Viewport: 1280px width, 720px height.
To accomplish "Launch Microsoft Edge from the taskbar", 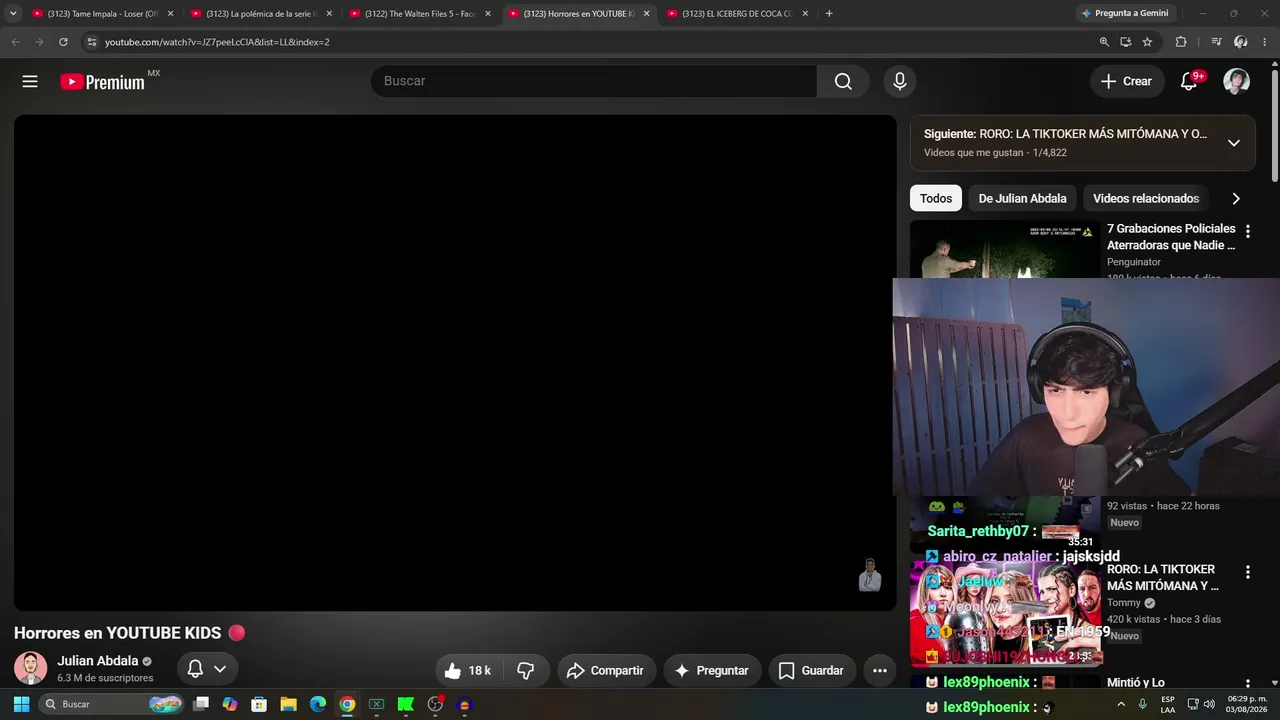I will click(x=318, y=704).
